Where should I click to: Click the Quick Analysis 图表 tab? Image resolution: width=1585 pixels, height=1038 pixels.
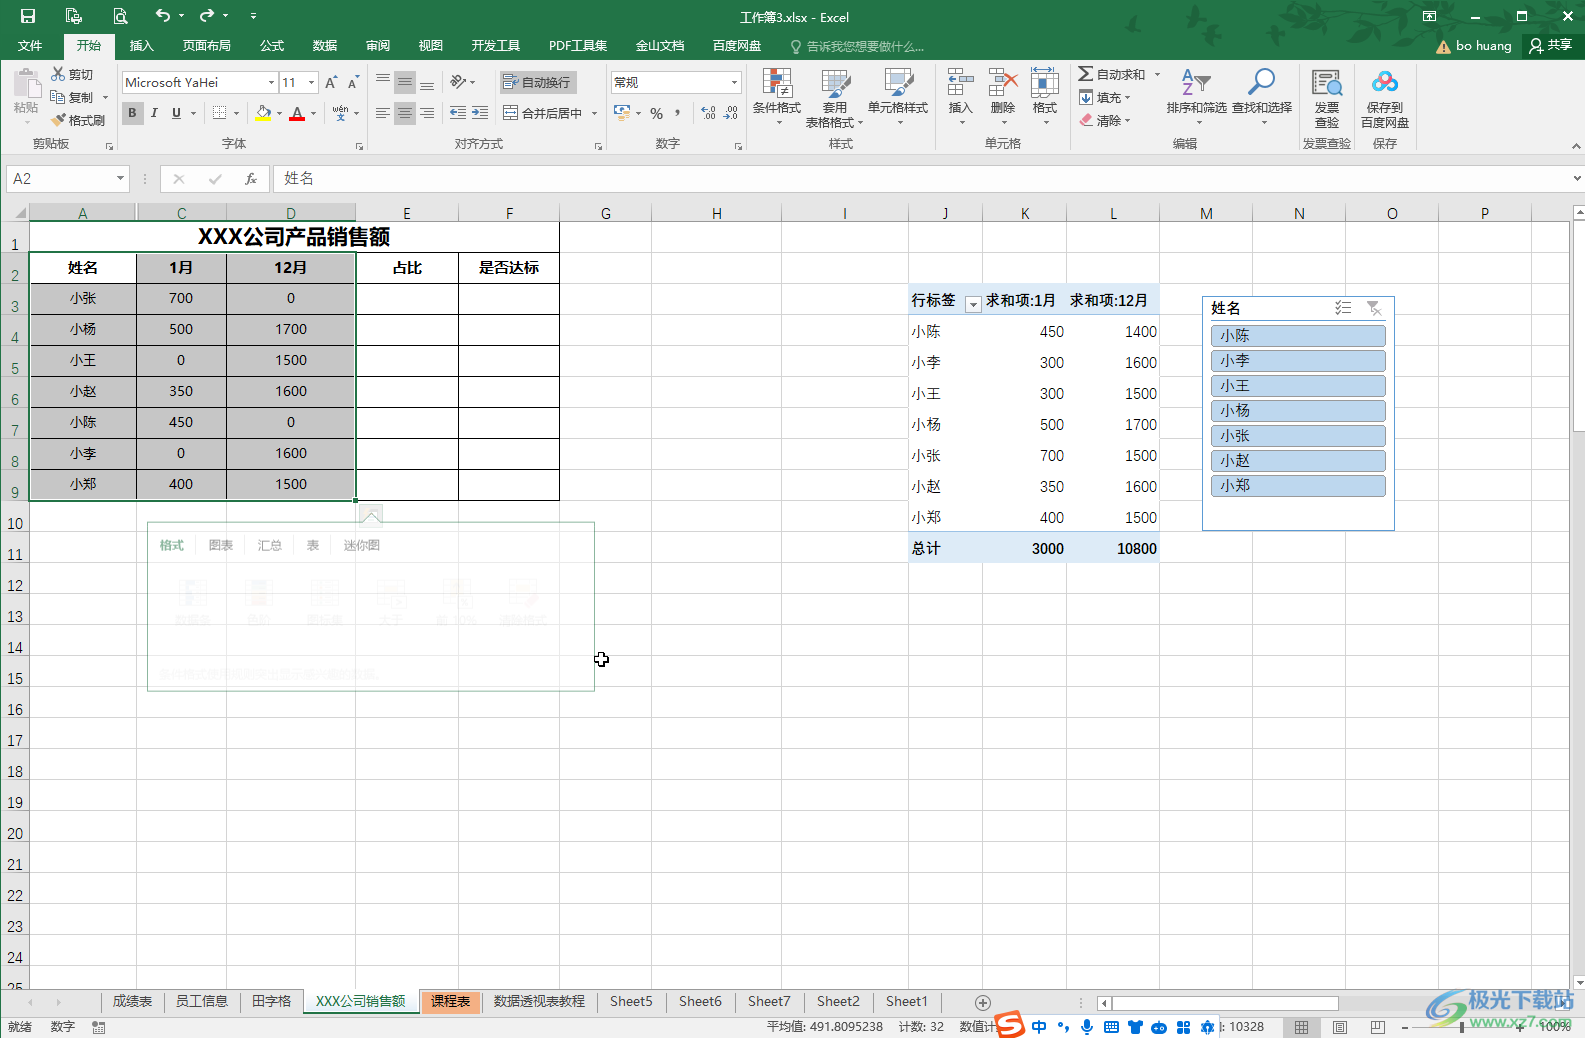click(x=221, y=545)
